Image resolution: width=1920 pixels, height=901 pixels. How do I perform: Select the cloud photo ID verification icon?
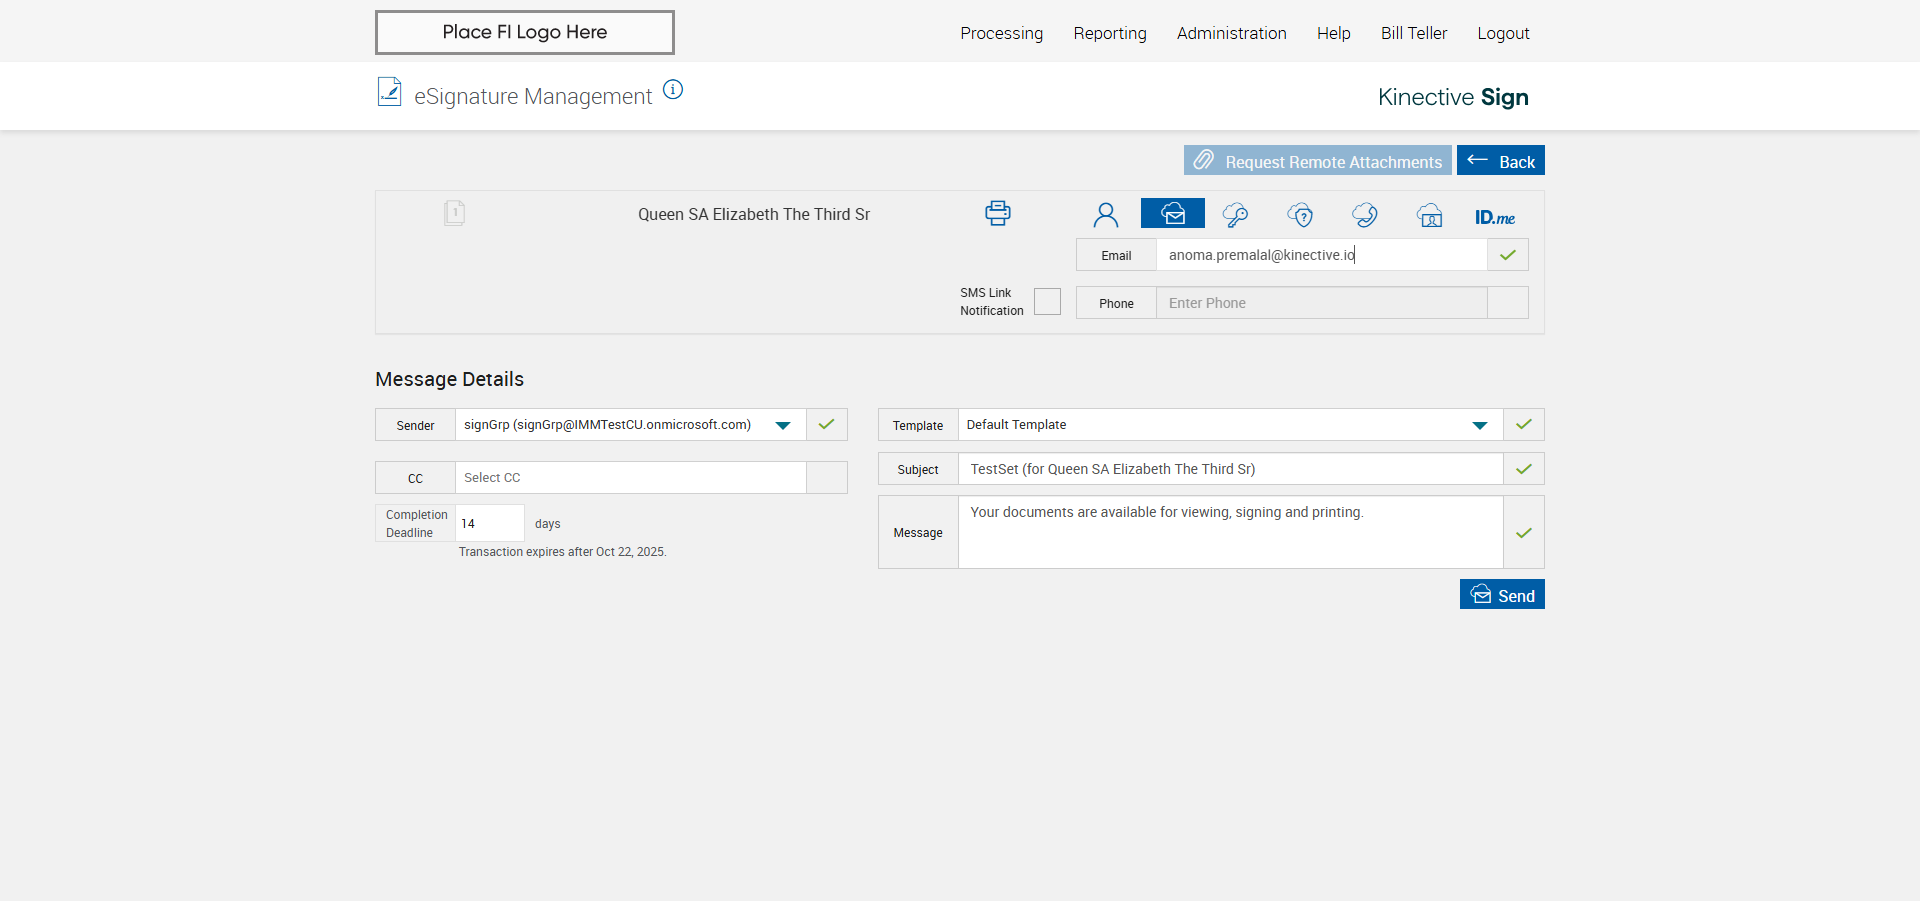point(1429,215)
